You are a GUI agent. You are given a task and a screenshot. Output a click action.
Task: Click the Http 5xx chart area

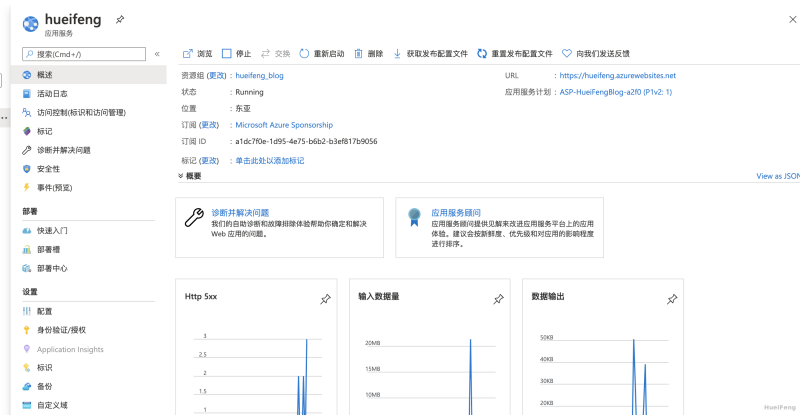(258, 375)
